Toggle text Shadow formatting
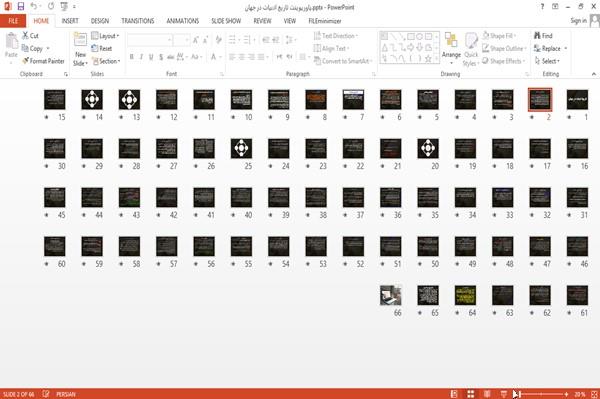600x399 pixels. click(x=161, y=57)
